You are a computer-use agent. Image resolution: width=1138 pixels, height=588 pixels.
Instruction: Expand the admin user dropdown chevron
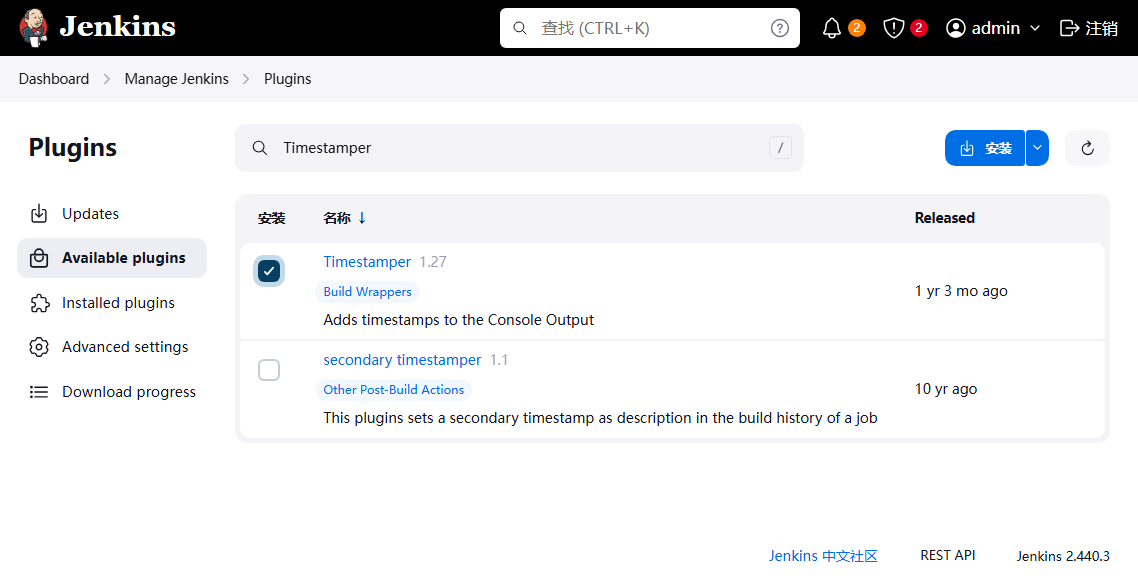pos(1035,28)
